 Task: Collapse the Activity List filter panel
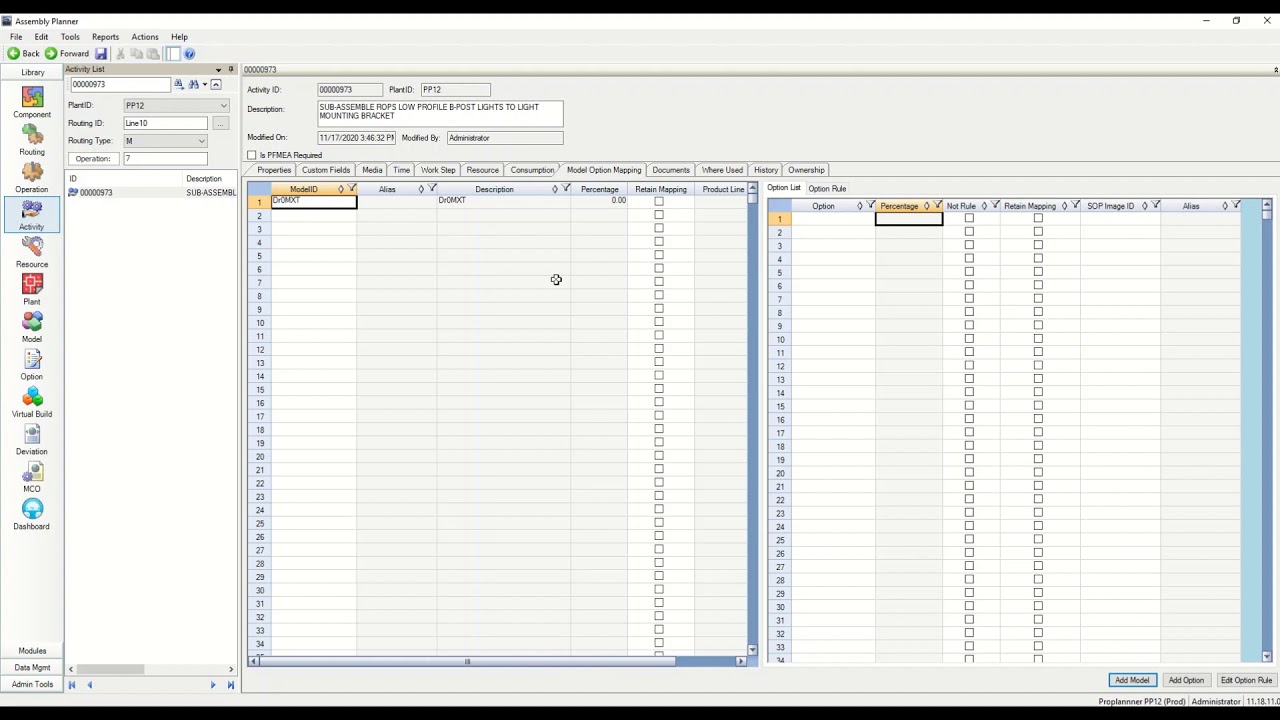click(x=216, y=85)
